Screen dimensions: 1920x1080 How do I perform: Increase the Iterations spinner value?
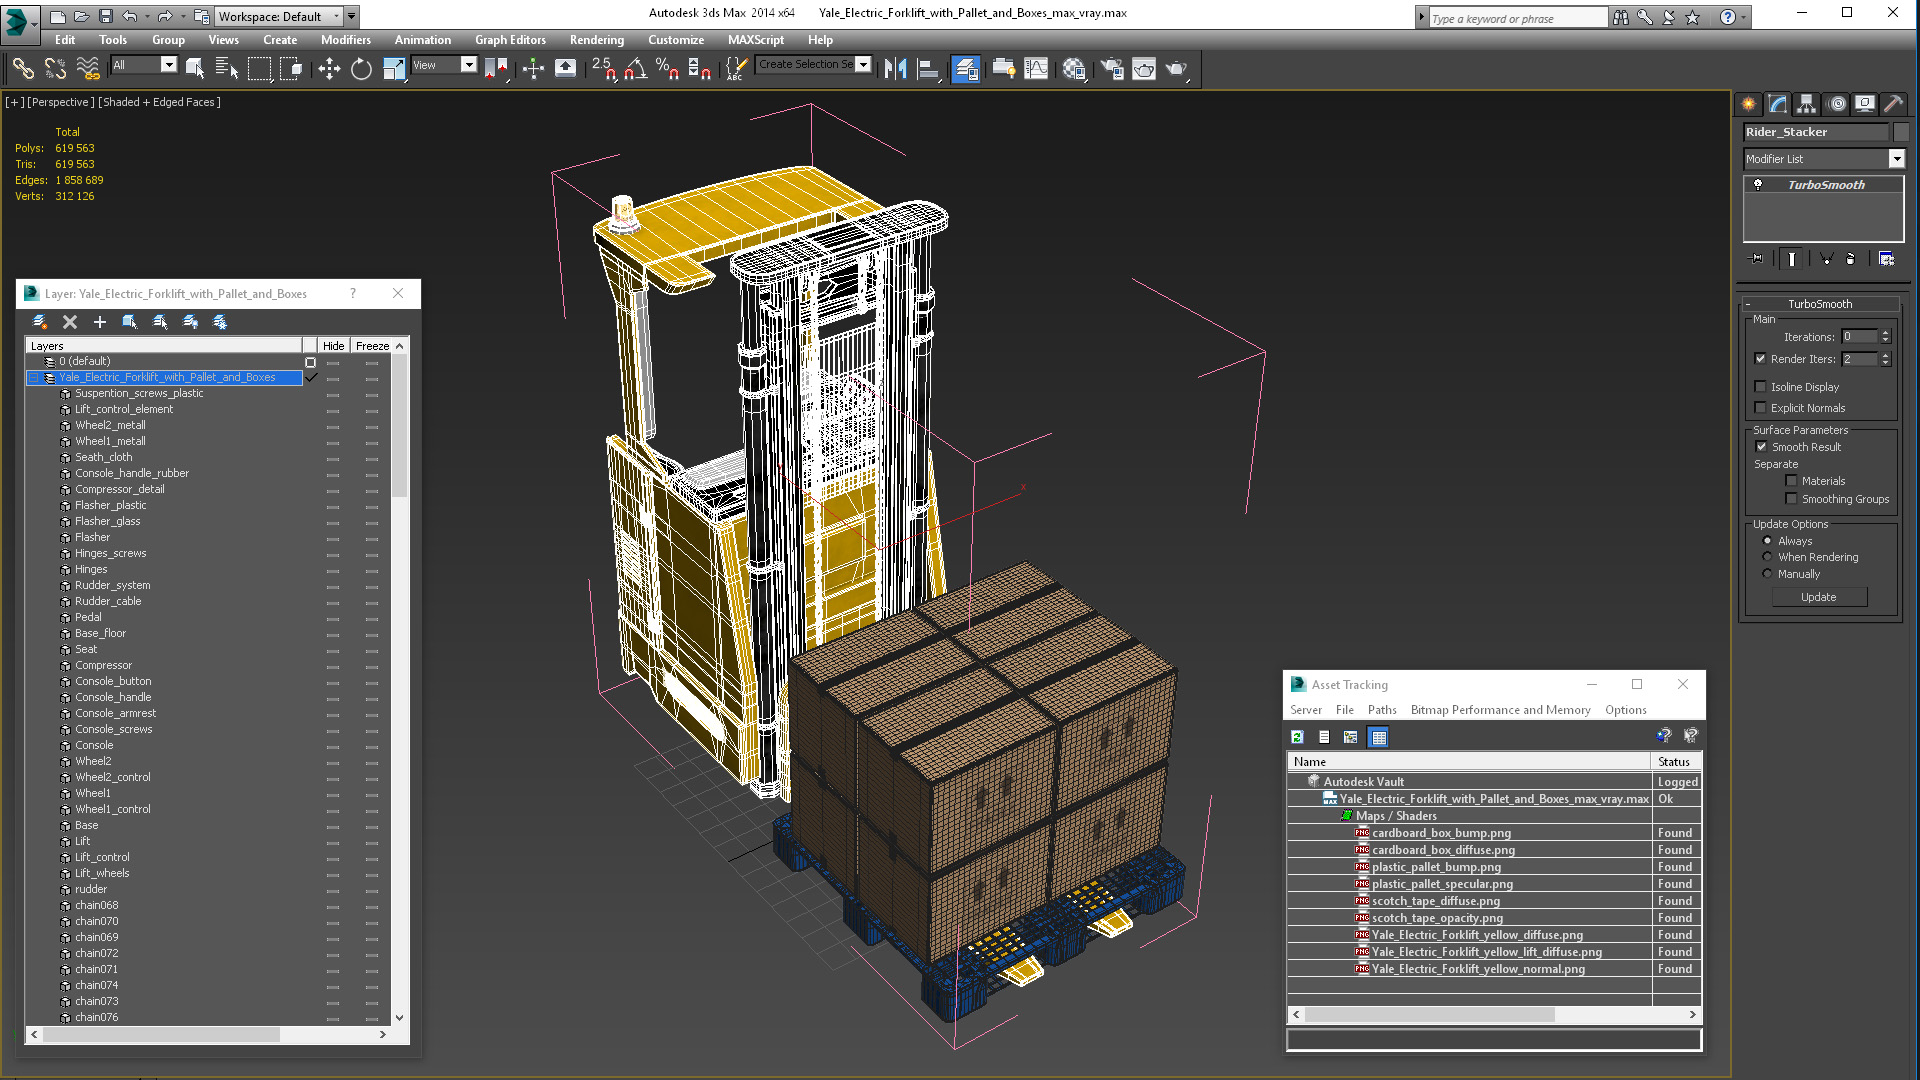click(1885, 333)
